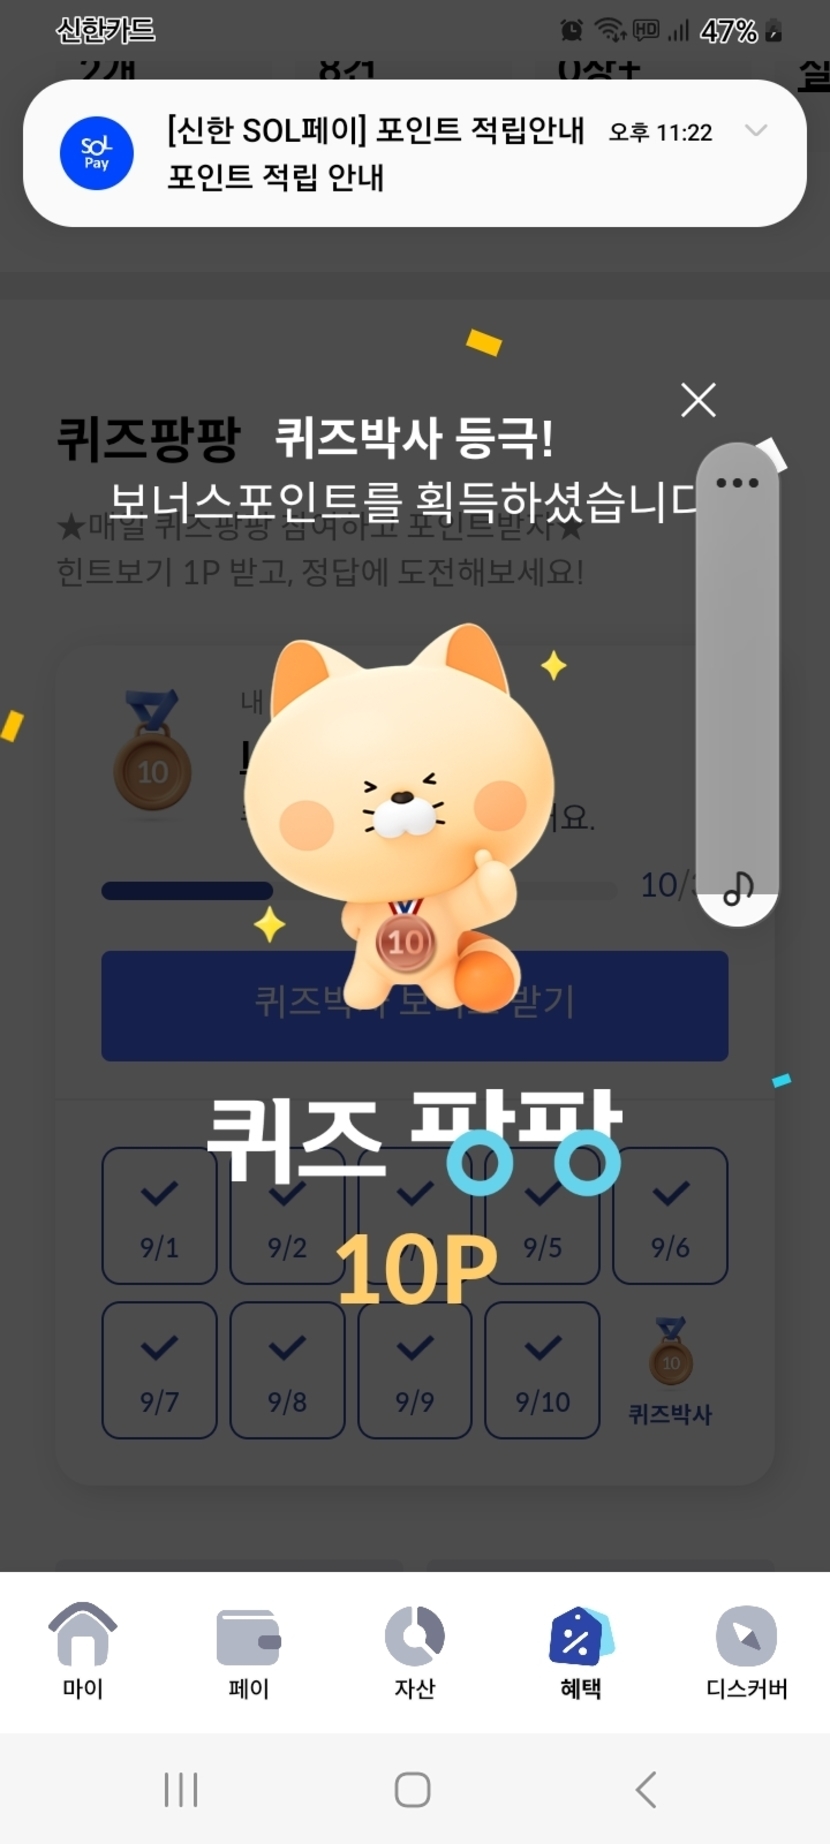Switch to the 페이 wallet tab
The height and width of the screenshot is (1844, 830).
click(x=249, y=1651)
